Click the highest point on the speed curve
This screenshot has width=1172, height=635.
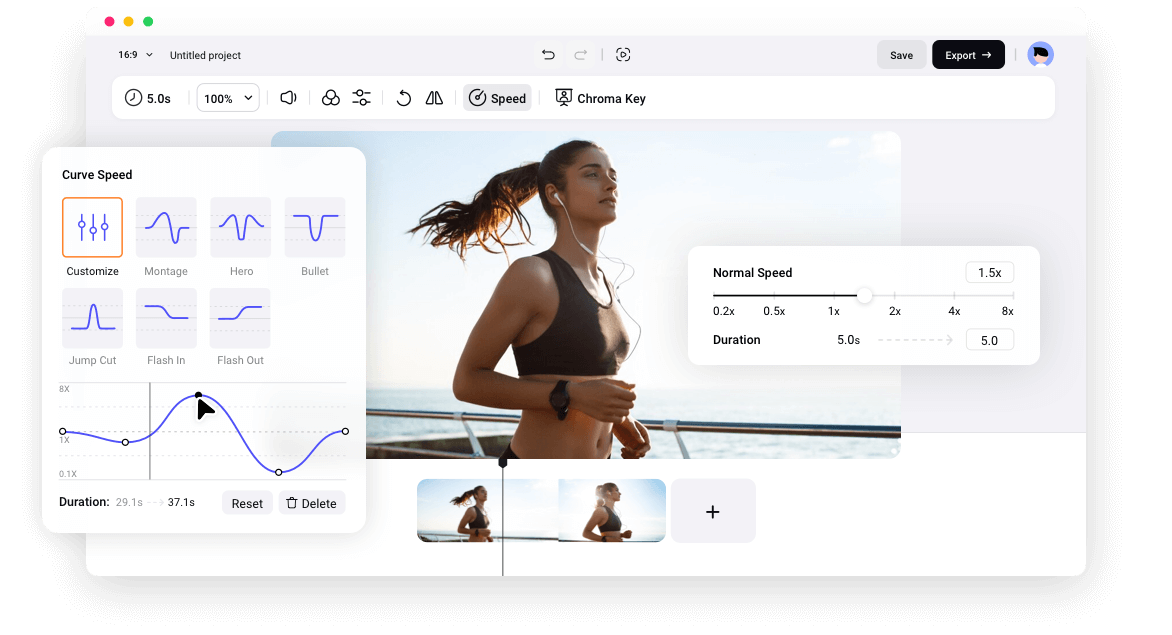click(x=198, y=394)
